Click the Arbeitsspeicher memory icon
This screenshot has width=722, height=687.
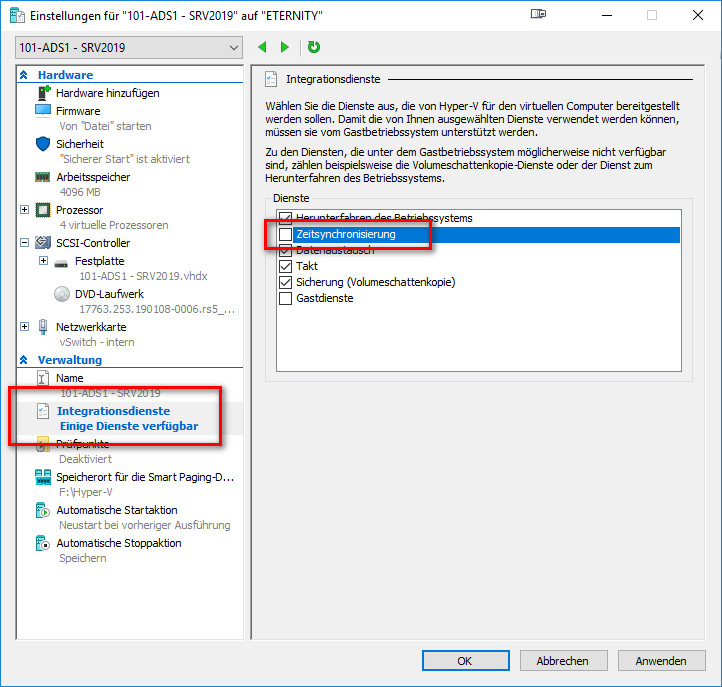43,177
